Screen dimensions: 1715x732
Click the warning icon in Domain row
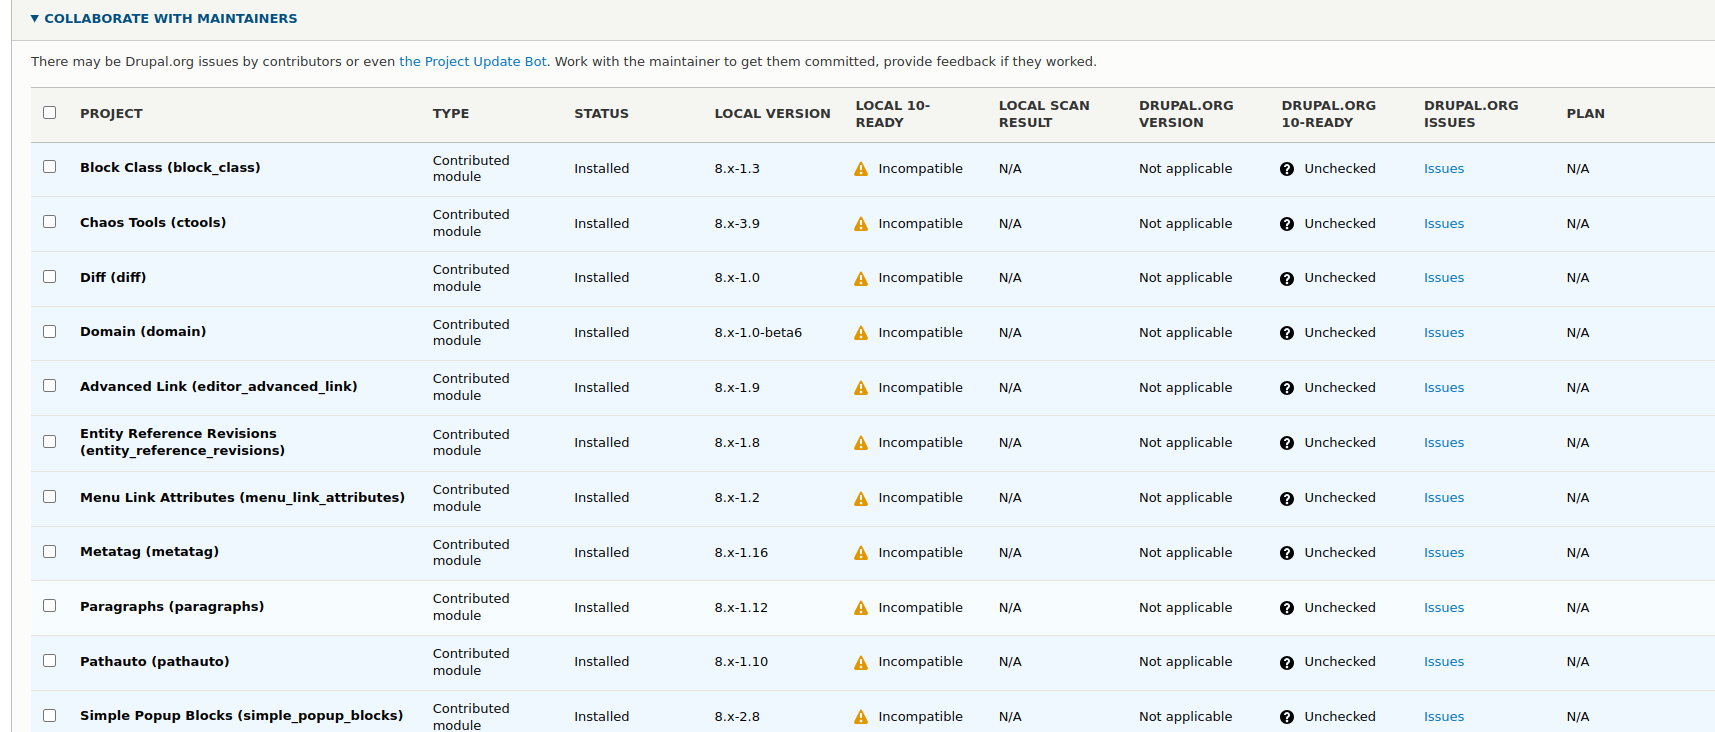[861, 333]
